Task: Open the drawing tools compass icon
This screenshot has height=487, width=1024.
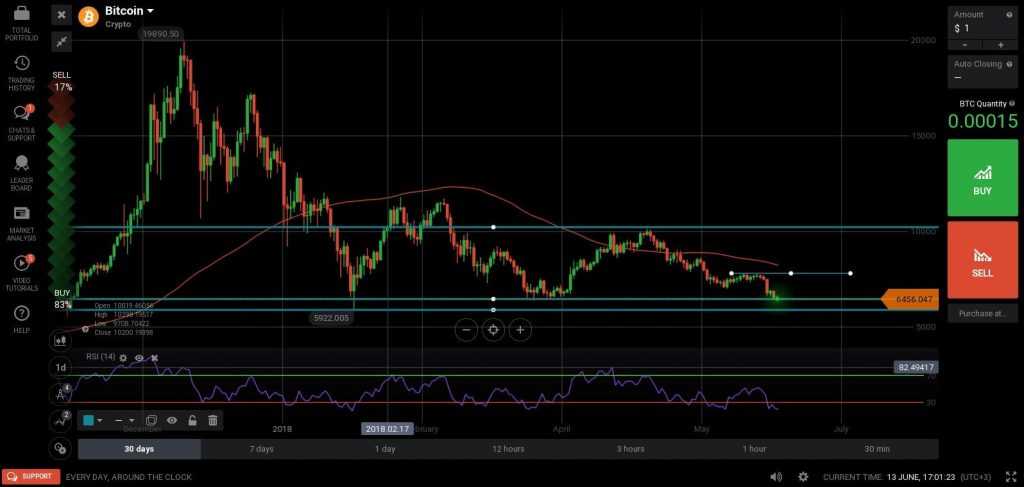Action: [61, 394]
